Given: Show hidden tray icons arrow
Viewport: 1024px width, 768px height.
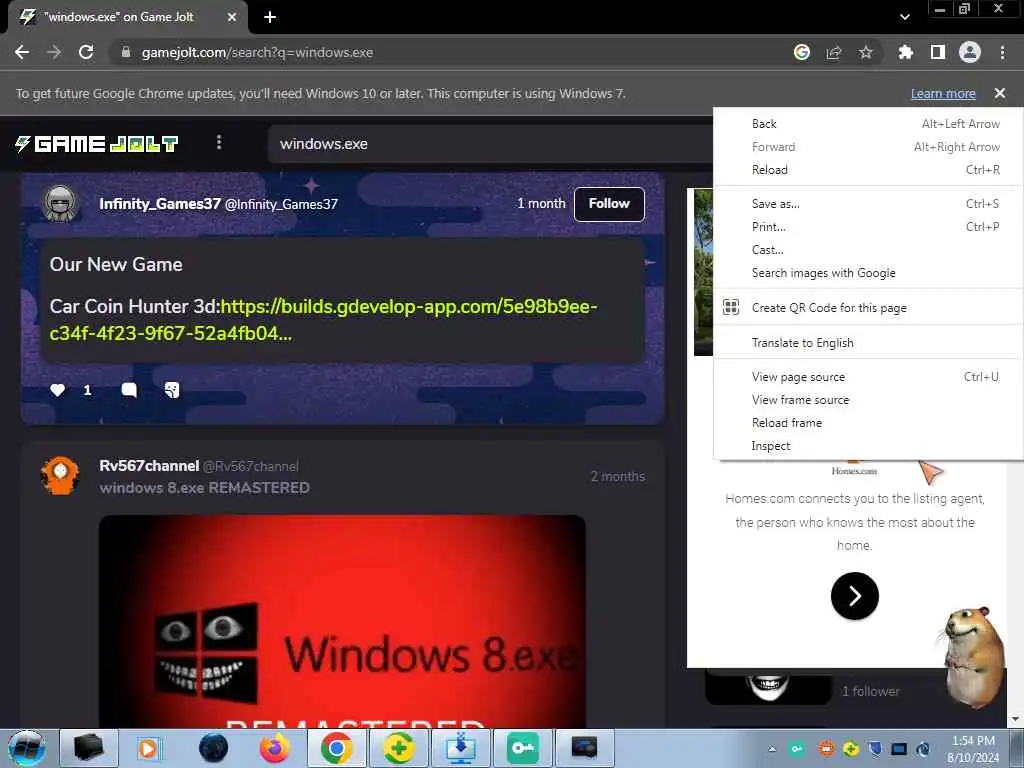Looking at the screenshot, I should click(772, 749).
